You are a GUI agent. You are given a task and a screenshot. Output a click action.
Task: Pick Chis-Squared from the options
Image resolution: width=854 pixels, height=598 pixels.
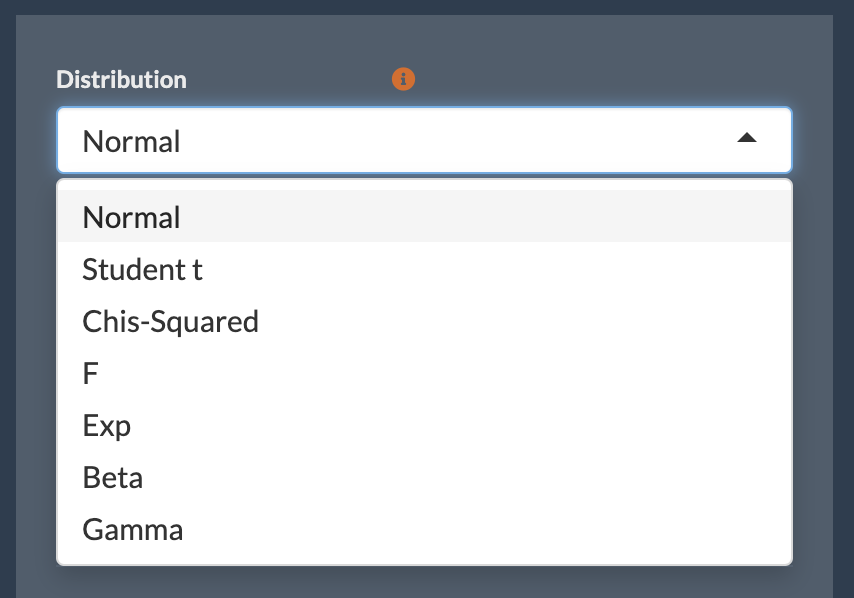tap(170, 321)
